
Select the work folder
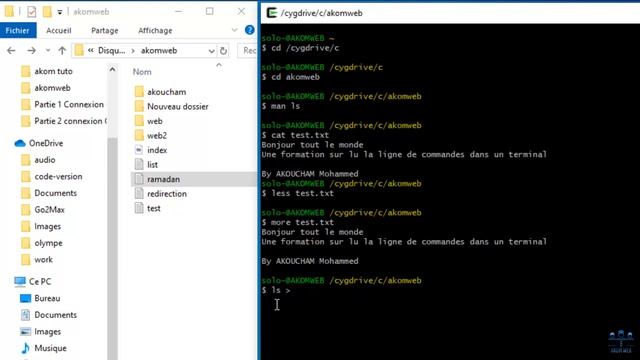(43, 260)
